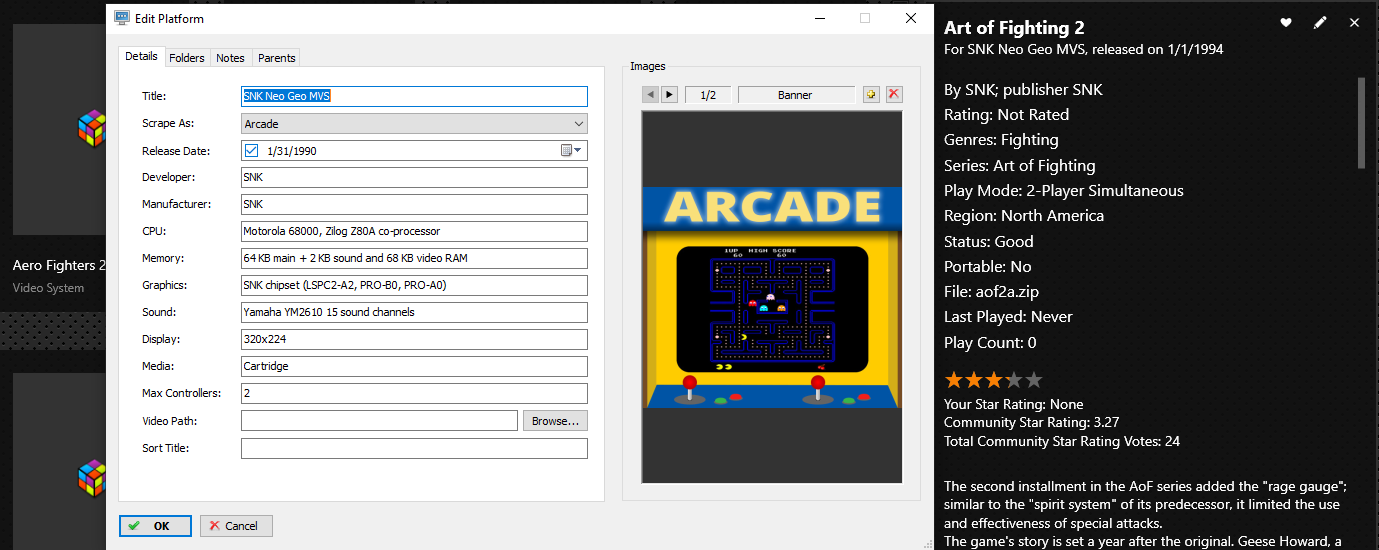The width and height of the screenshot is (1379, 550).
Task: Click the Edit Platform window icon
Action: [122, 18]
